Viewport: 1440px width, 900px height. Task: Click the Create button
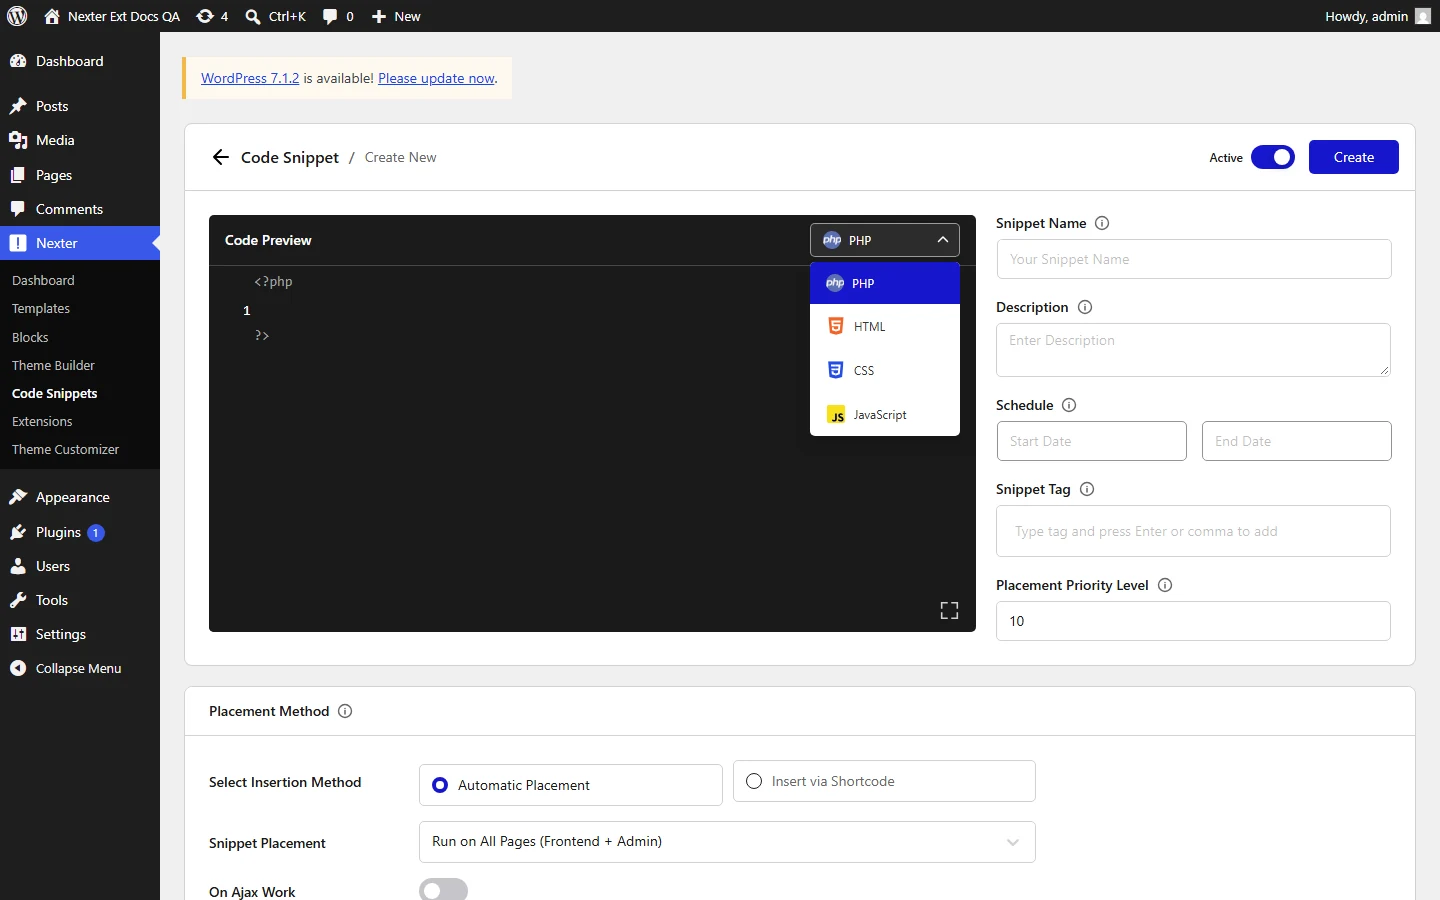[x=1354, y=157]
